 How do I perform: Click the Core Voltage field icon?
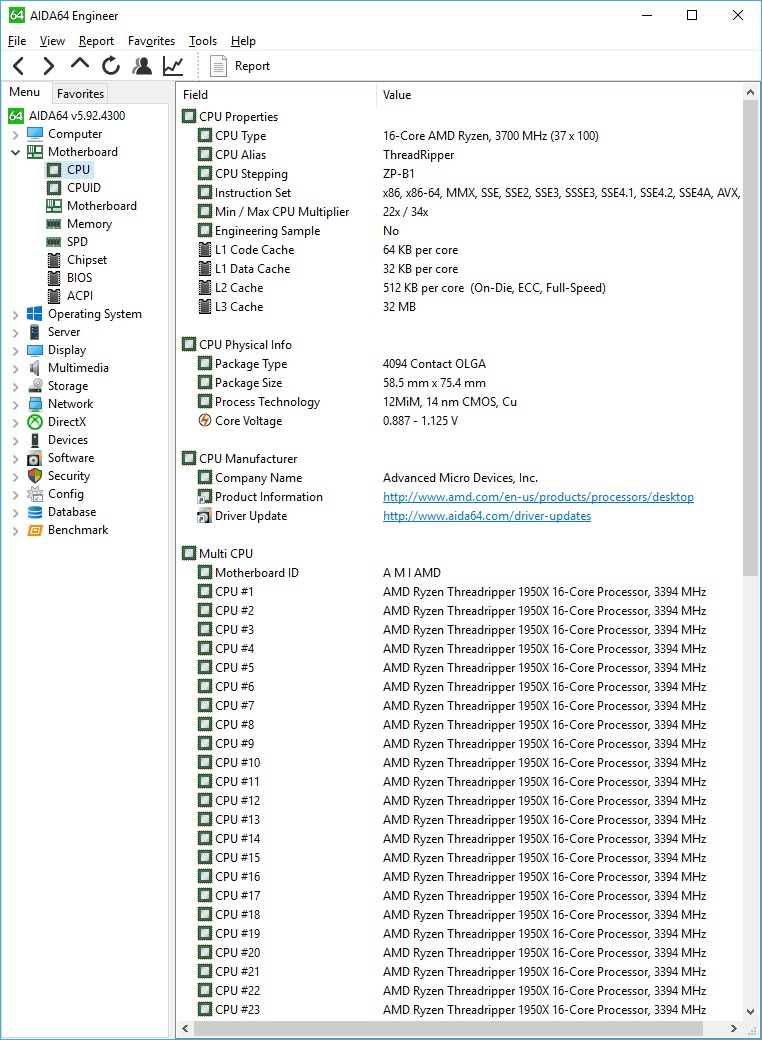(205, 421)
